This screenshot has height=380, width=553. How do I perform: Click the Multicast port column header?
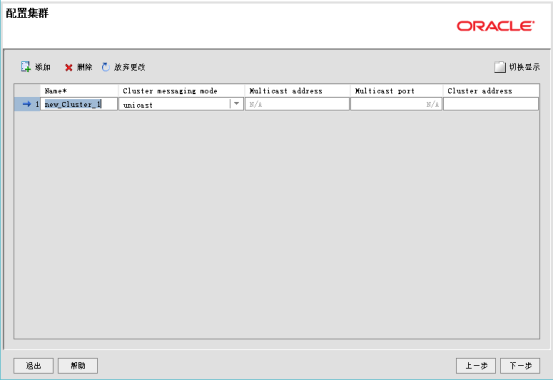tap(396, 91)
